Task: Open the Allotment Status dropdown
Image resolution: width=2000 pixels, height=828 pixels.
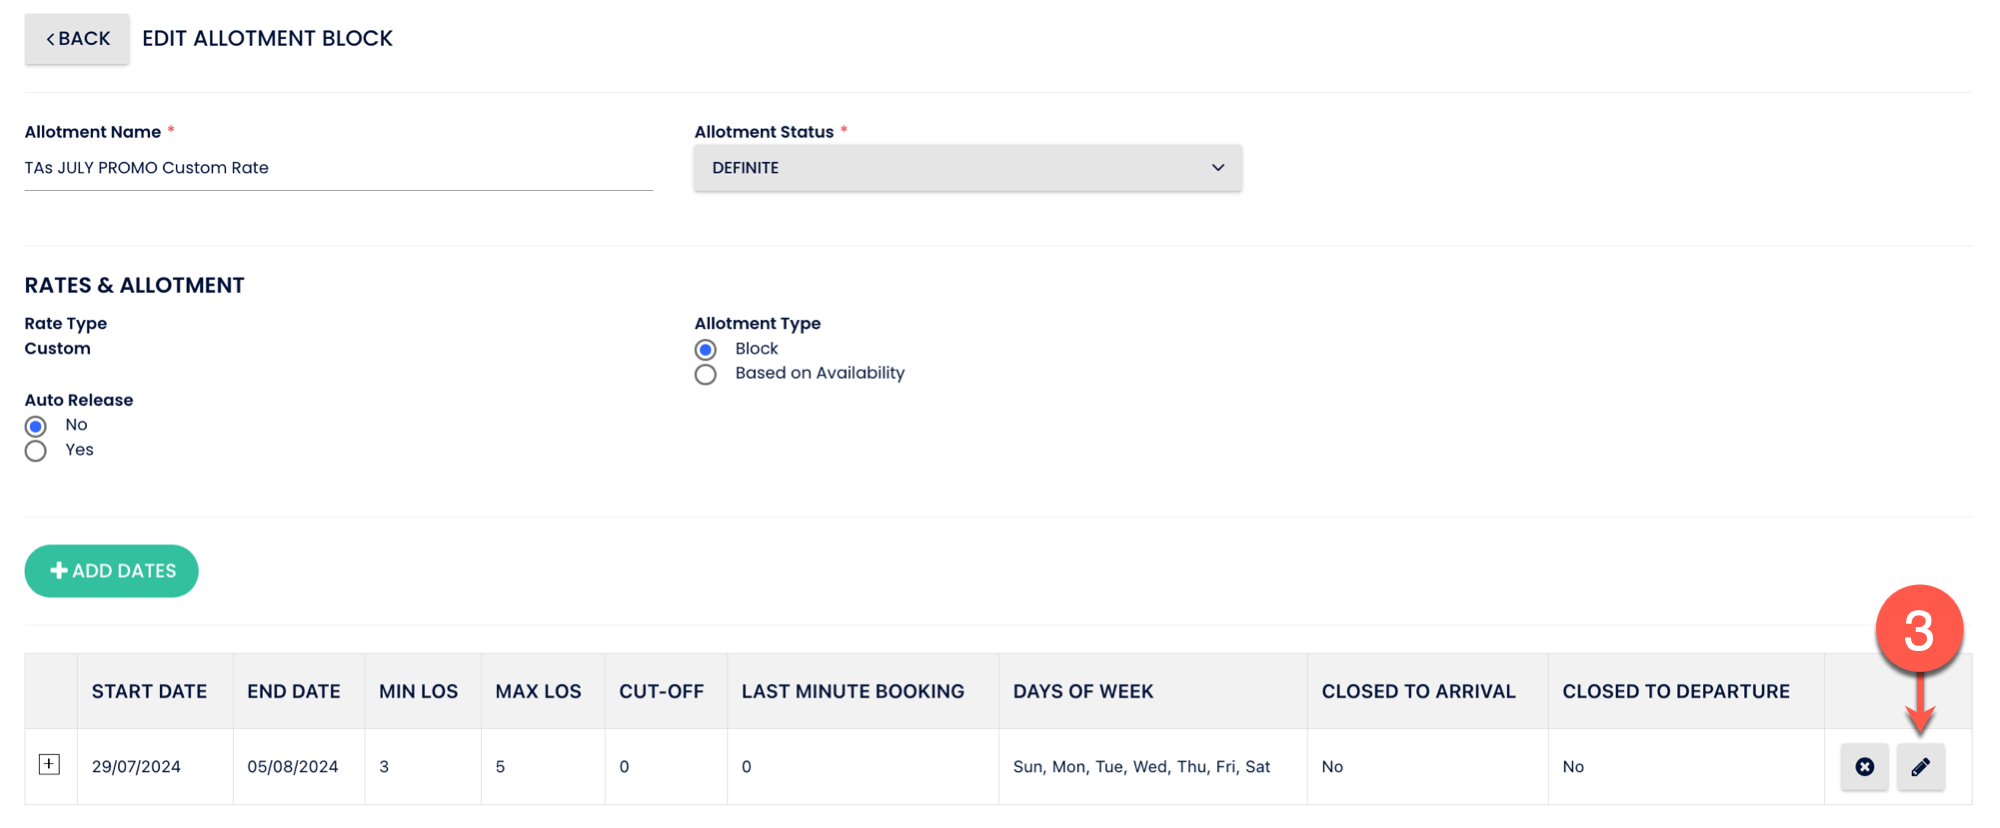Action: [x=967, y=168]
